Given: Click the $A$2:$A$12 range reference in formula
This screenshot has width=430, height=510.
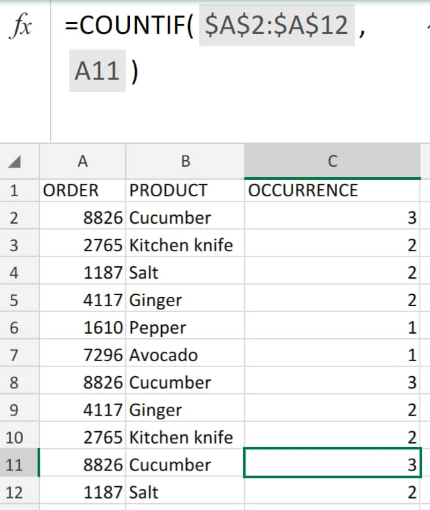Looking at the screenshot, I should pyautogui.click(x=277, y=25).
